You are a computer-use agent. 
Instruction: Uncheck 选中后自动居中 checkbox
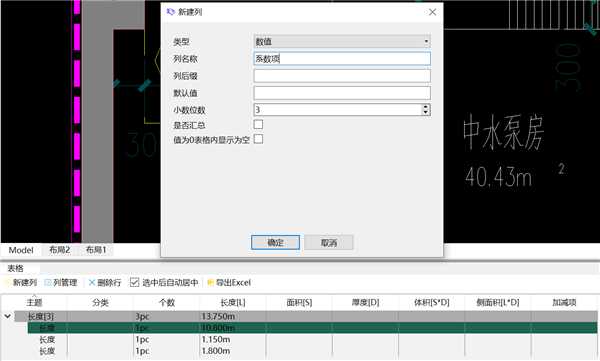click(x=134, y=283)
